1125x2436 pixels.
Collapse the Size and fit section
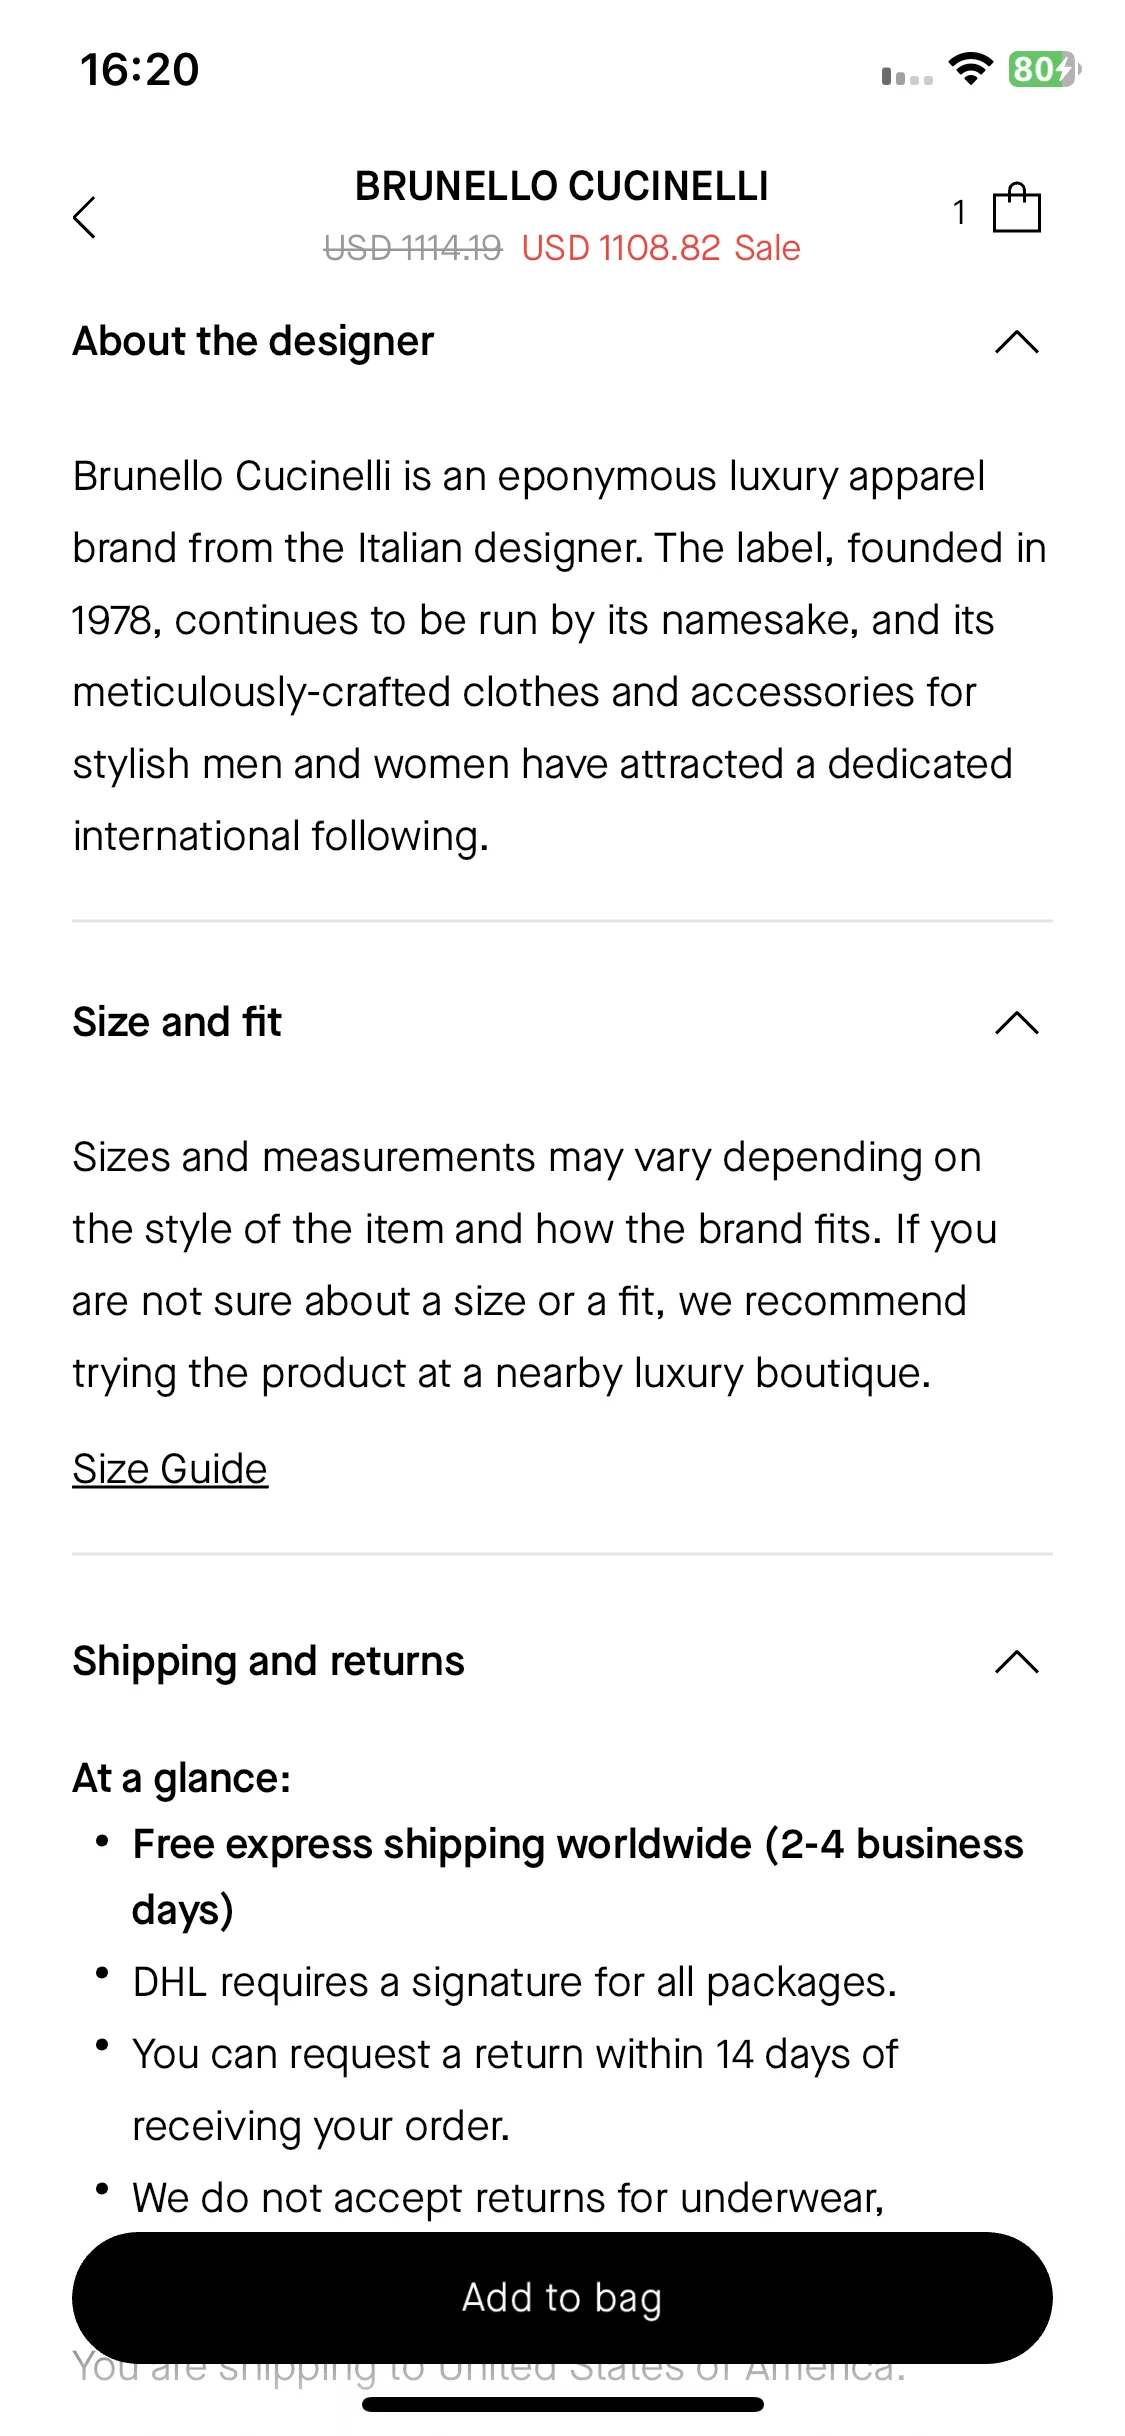(1017, 1023)
